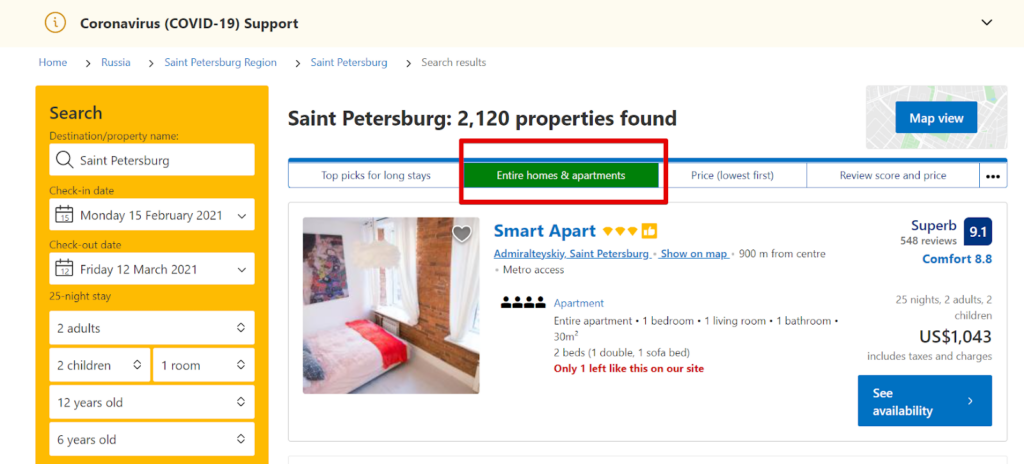Click the thumbs-up preferred partner badge
The width and height of the screenshot is (1024, 464).
click(x=649, y=231)
